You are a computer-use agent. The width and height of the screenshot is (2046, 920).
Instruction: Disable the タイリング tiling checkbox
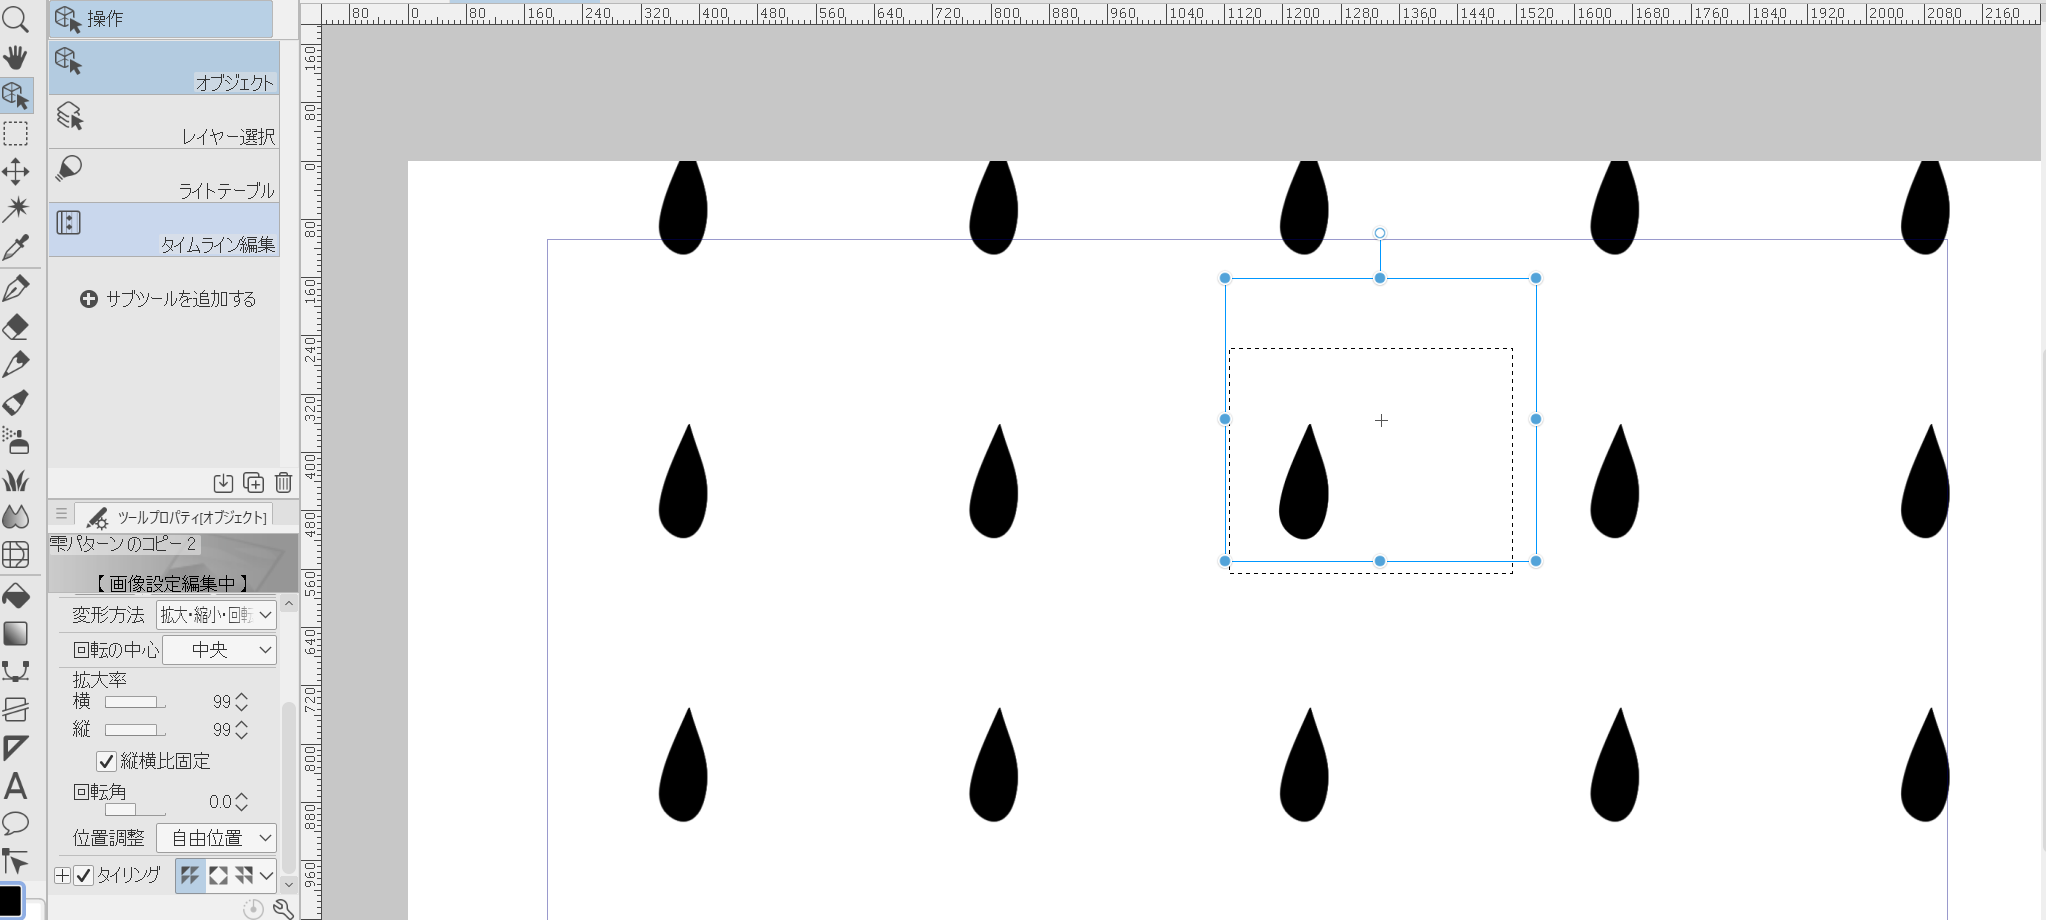(x=84, y=876)
